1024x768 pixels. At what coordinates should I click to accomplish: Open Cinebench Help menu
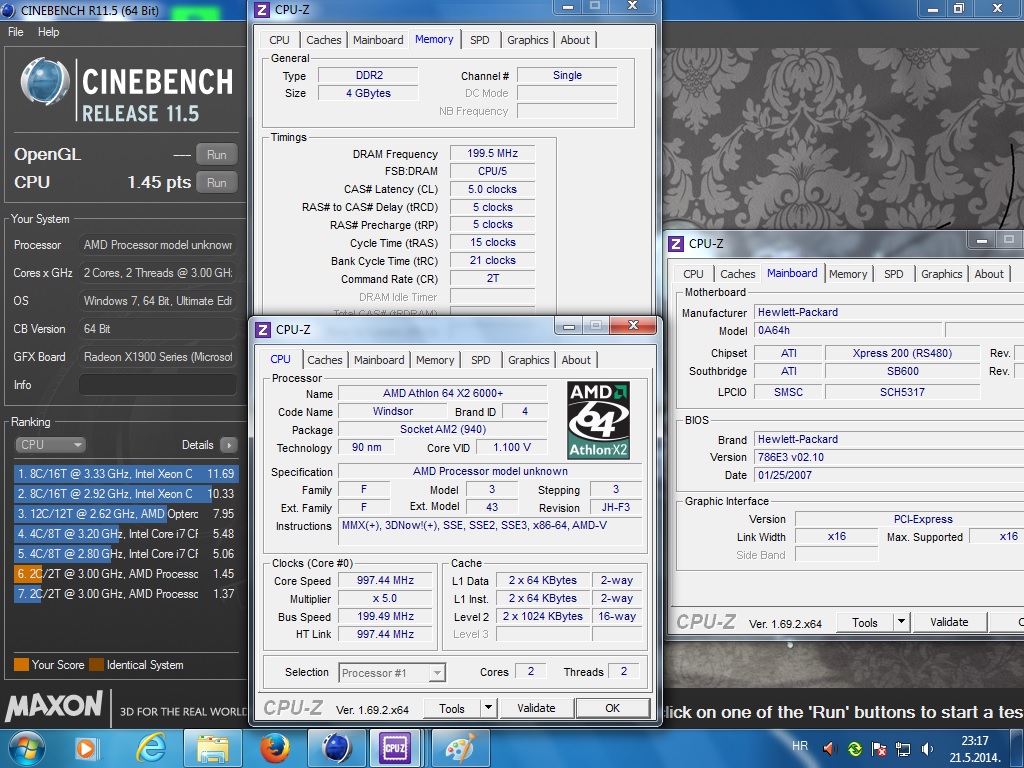pos(48,31)
